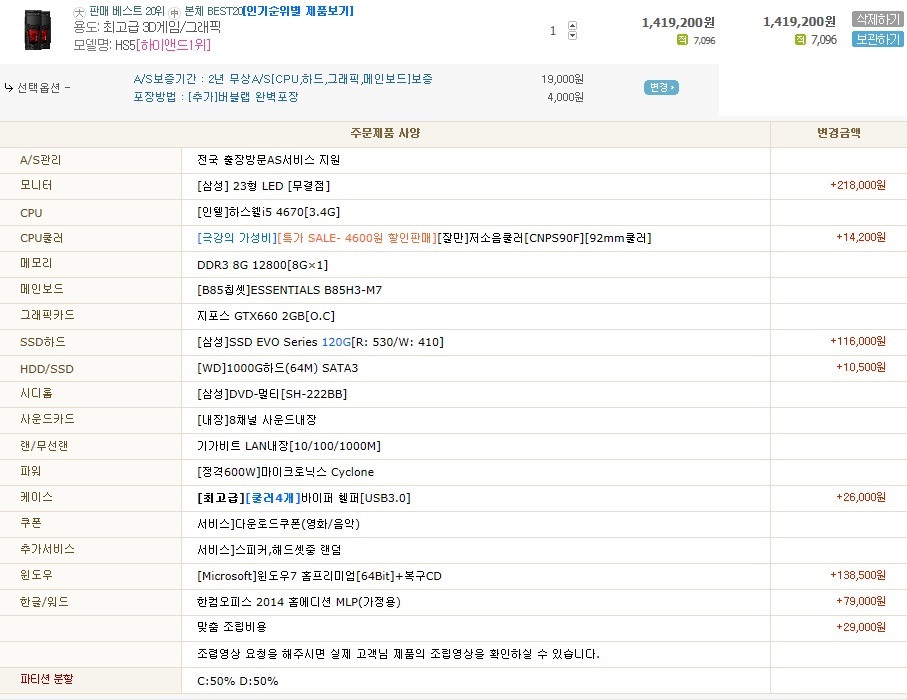907x700 pixels.
Task: Select the 윈도우7 홈프리미엄 64Bit entry
Action: 319,576
